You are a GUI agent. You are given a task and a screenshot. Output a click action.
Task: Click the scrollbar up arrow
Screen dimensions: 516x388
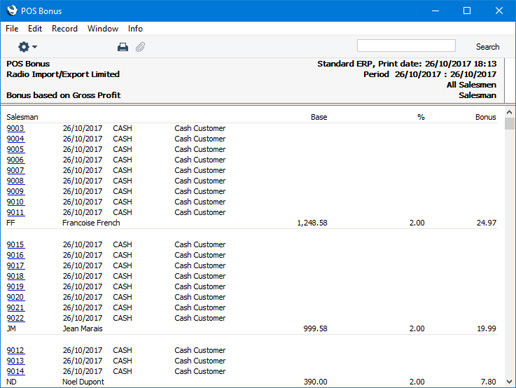[x=509, y=112]
